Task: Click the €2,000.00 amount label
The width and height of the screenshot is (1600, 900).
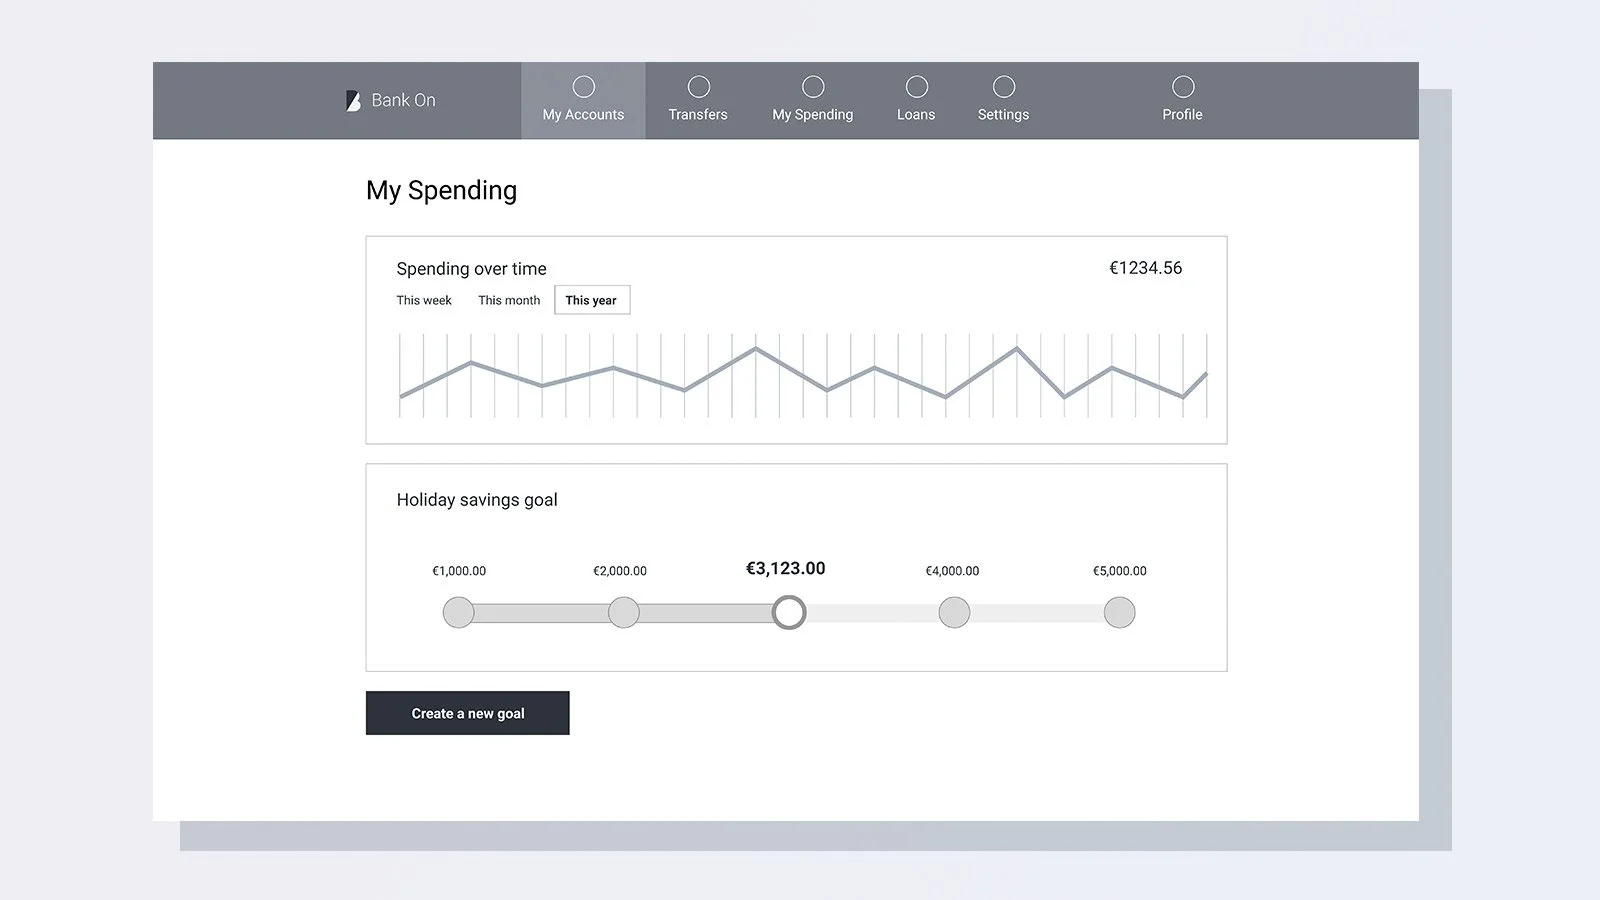Action: tap(620, 571)
